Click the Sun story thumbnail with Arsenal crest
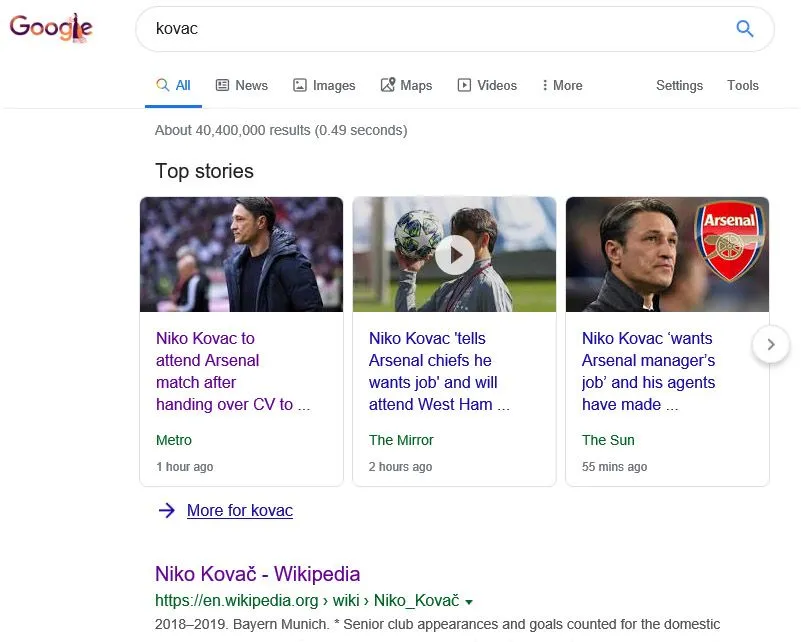 click(x=667, y=254)
